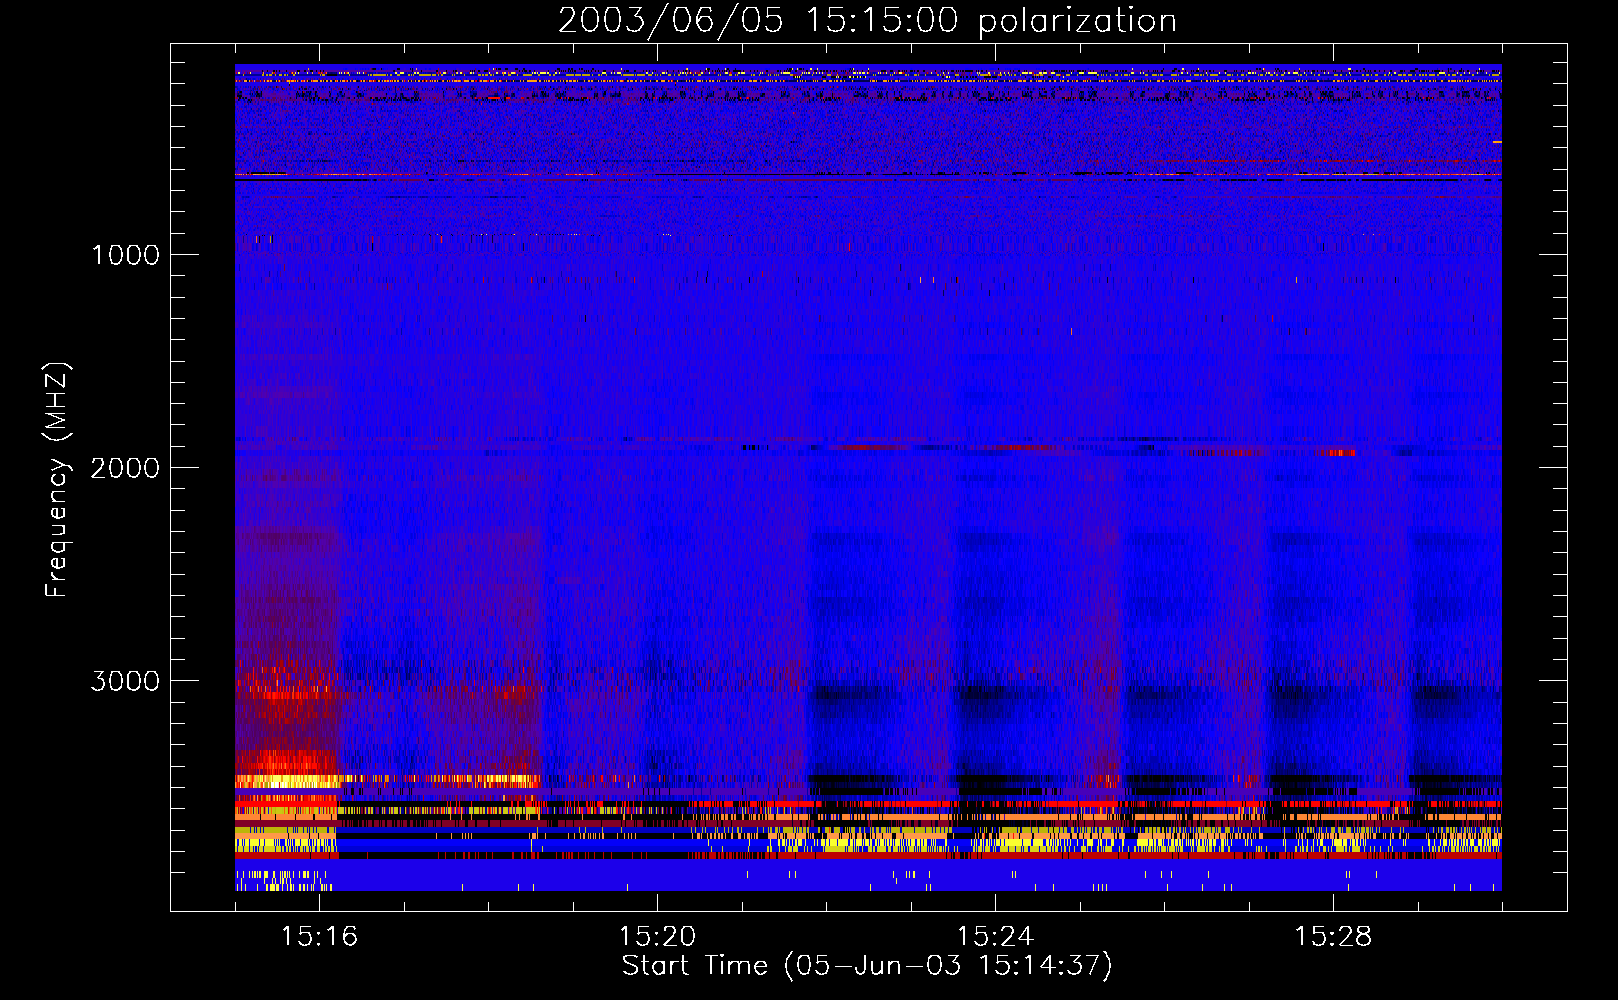
Task: Select the 3000 frequency axis label
Action: click(125, 681)
